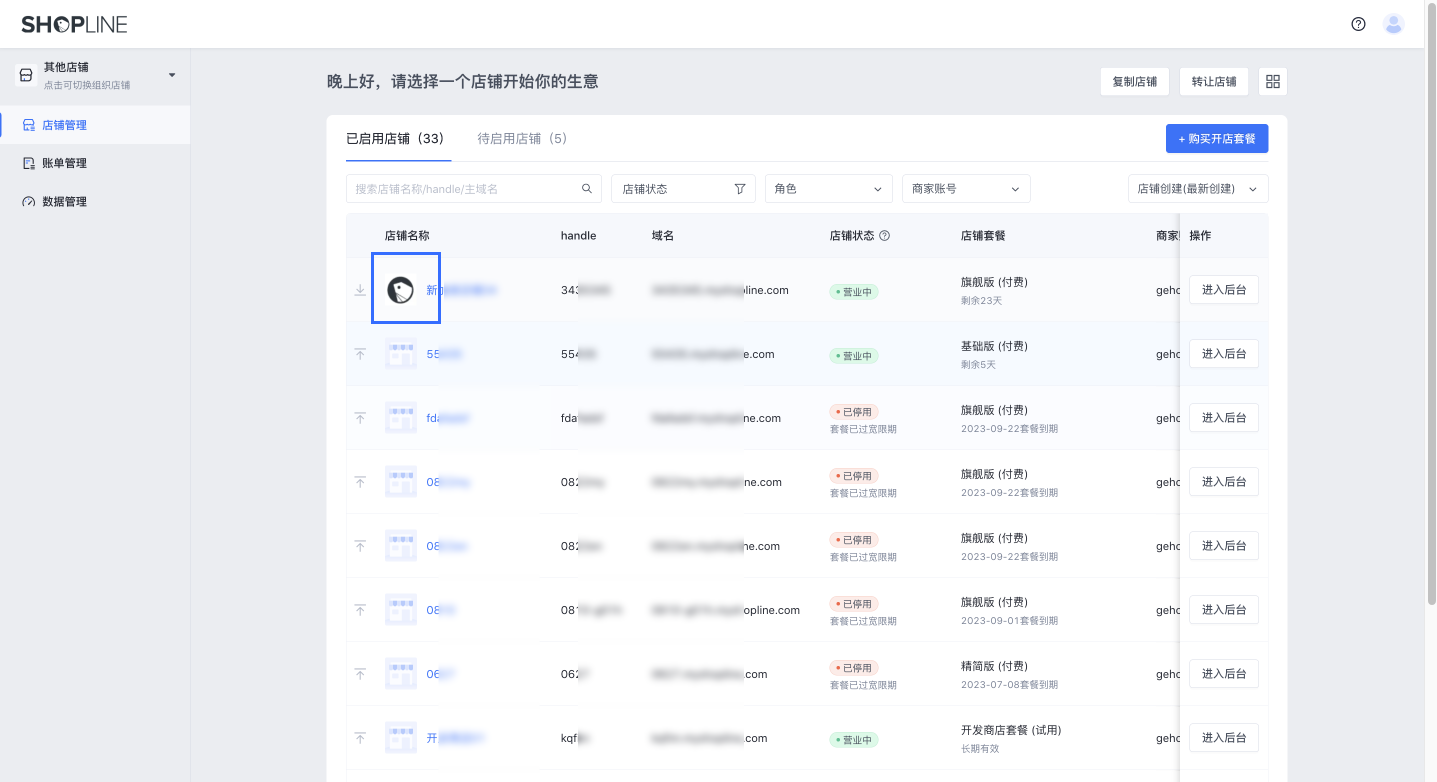1437x782 pixels.
Task: Open the 店铺状态 filter dropdown
Action: (683, 188)
